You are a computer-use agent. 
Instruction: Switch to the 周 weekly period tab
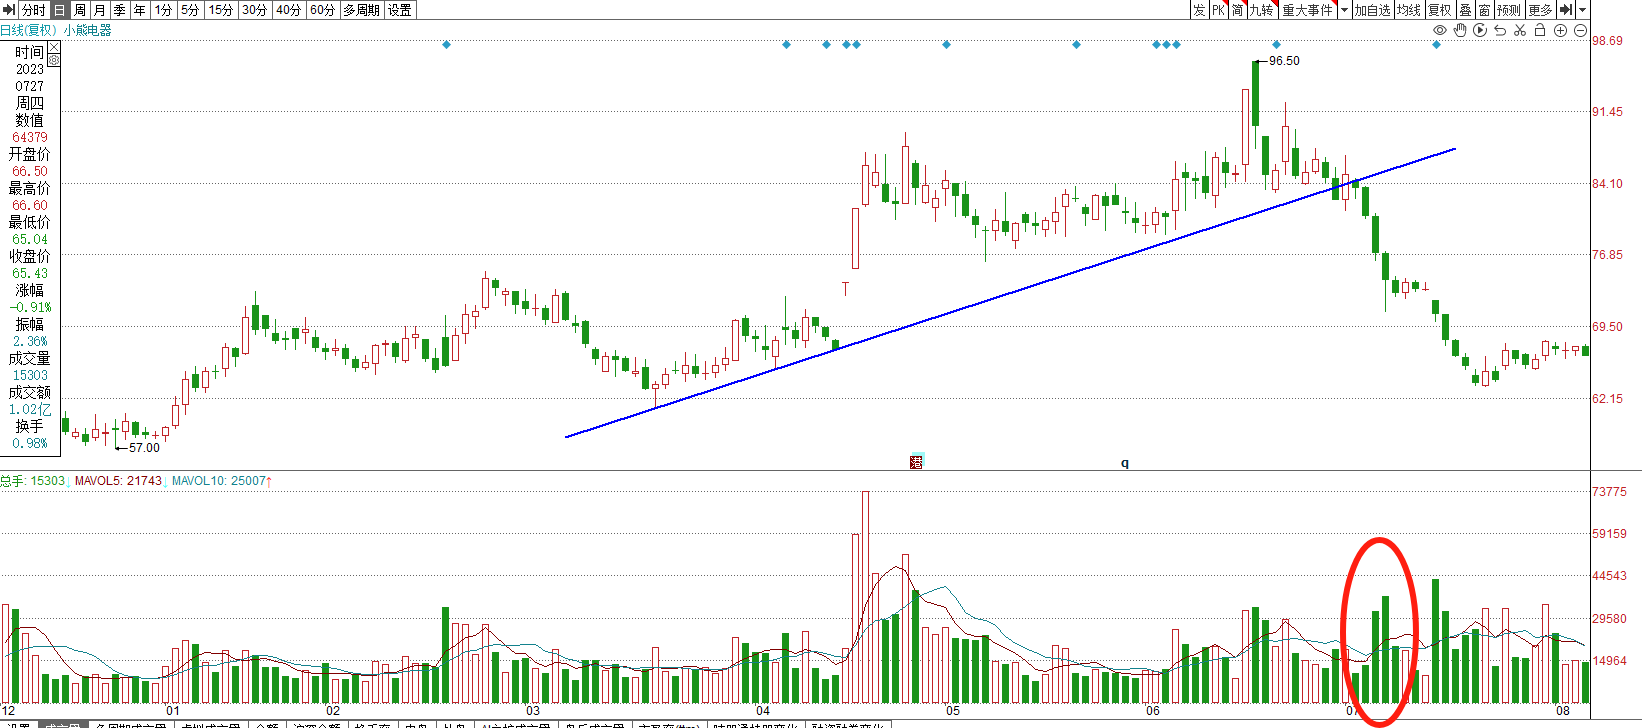[x=80, y=10]
